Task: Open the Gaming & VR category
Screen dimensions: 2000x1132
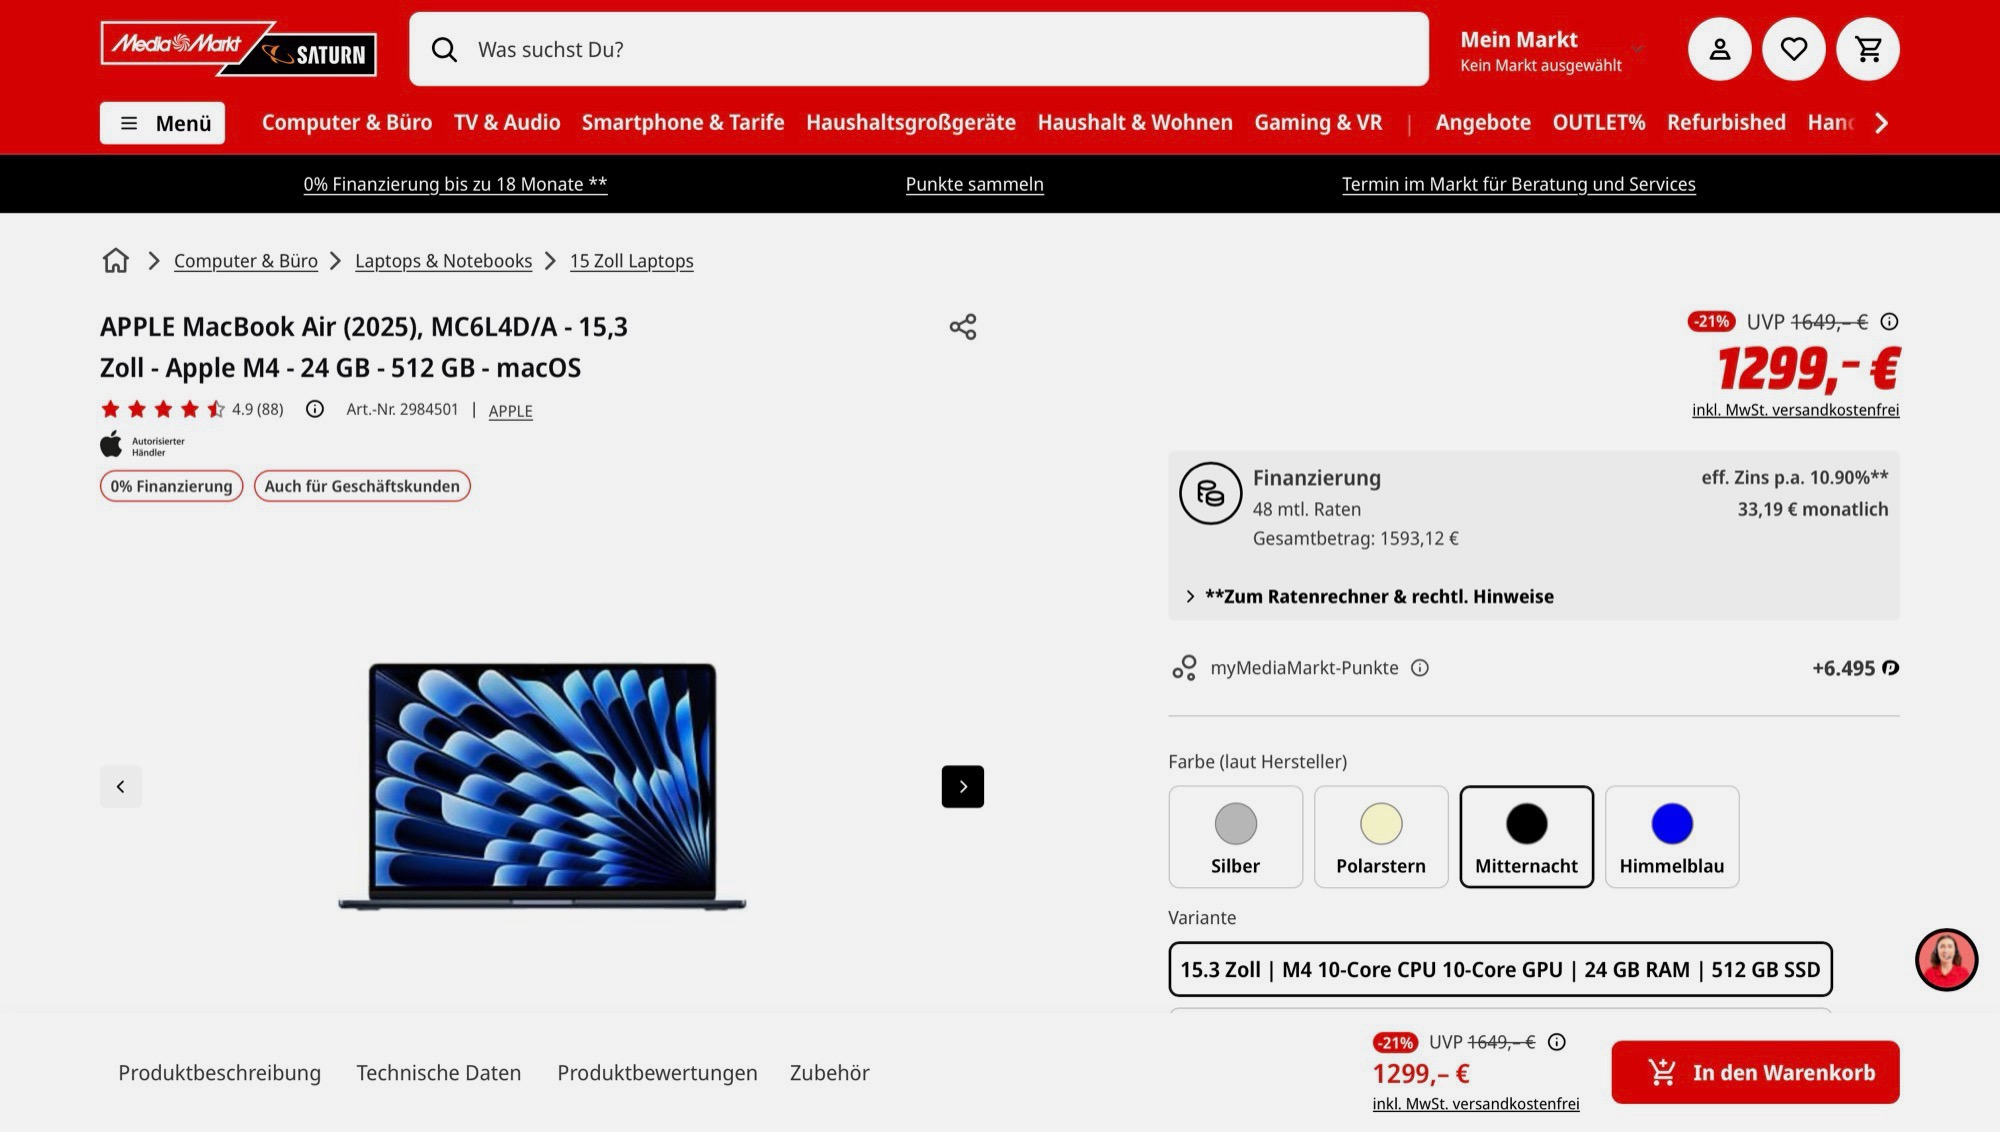Action: click(1317, 123)
